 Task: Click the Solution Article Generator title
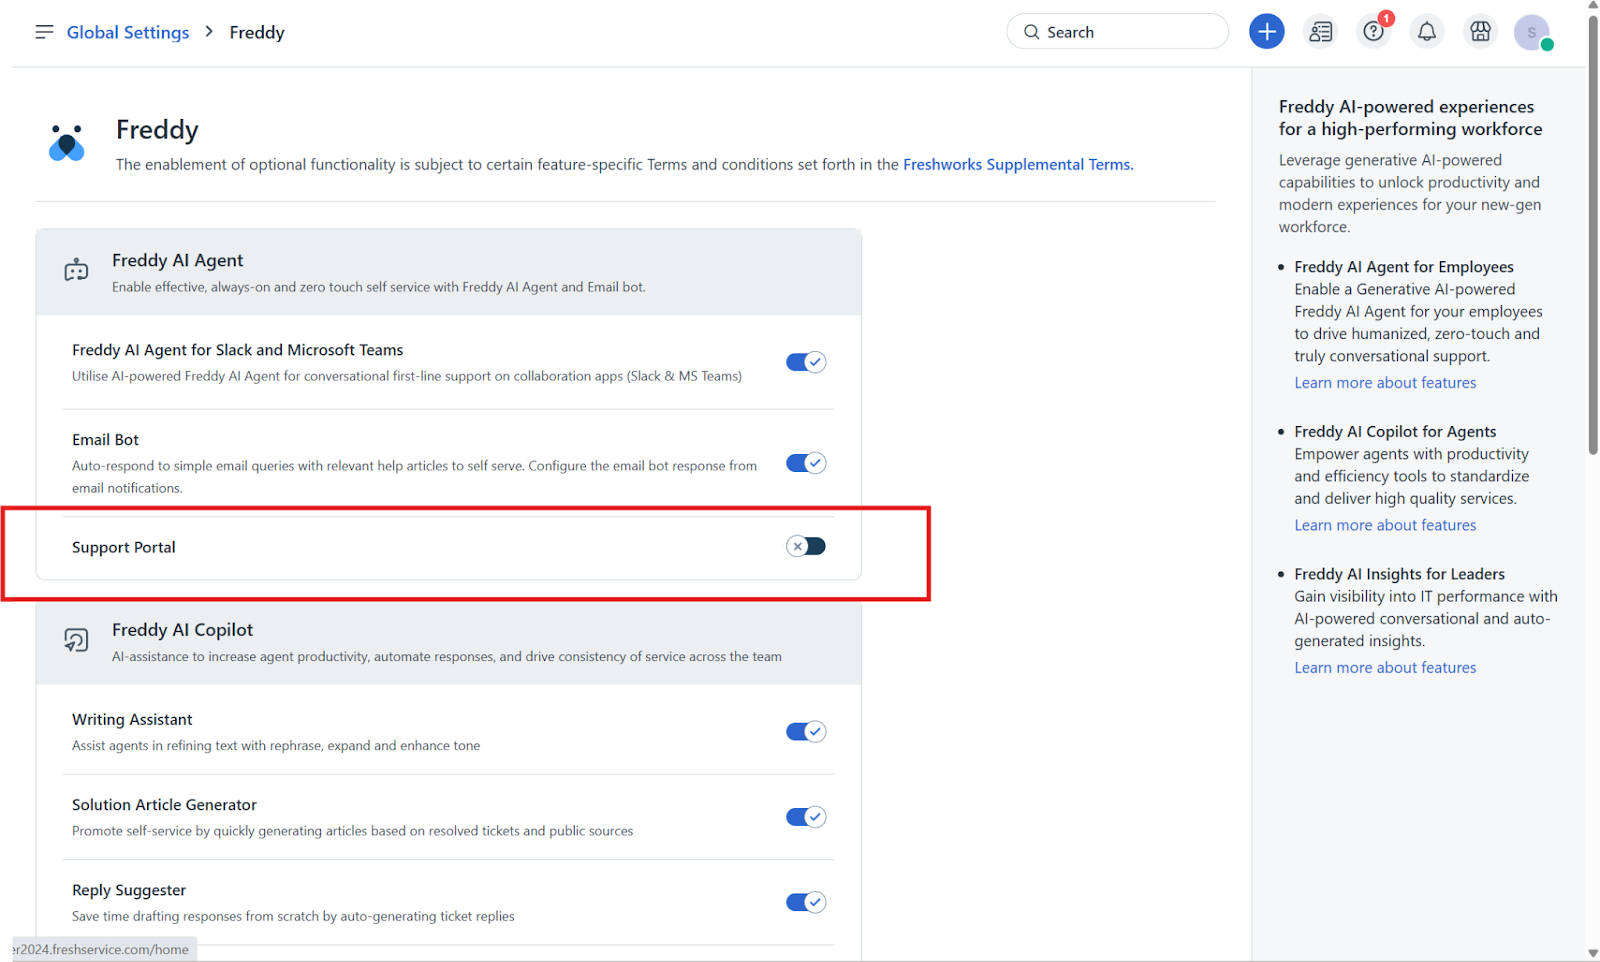(164, 805)
